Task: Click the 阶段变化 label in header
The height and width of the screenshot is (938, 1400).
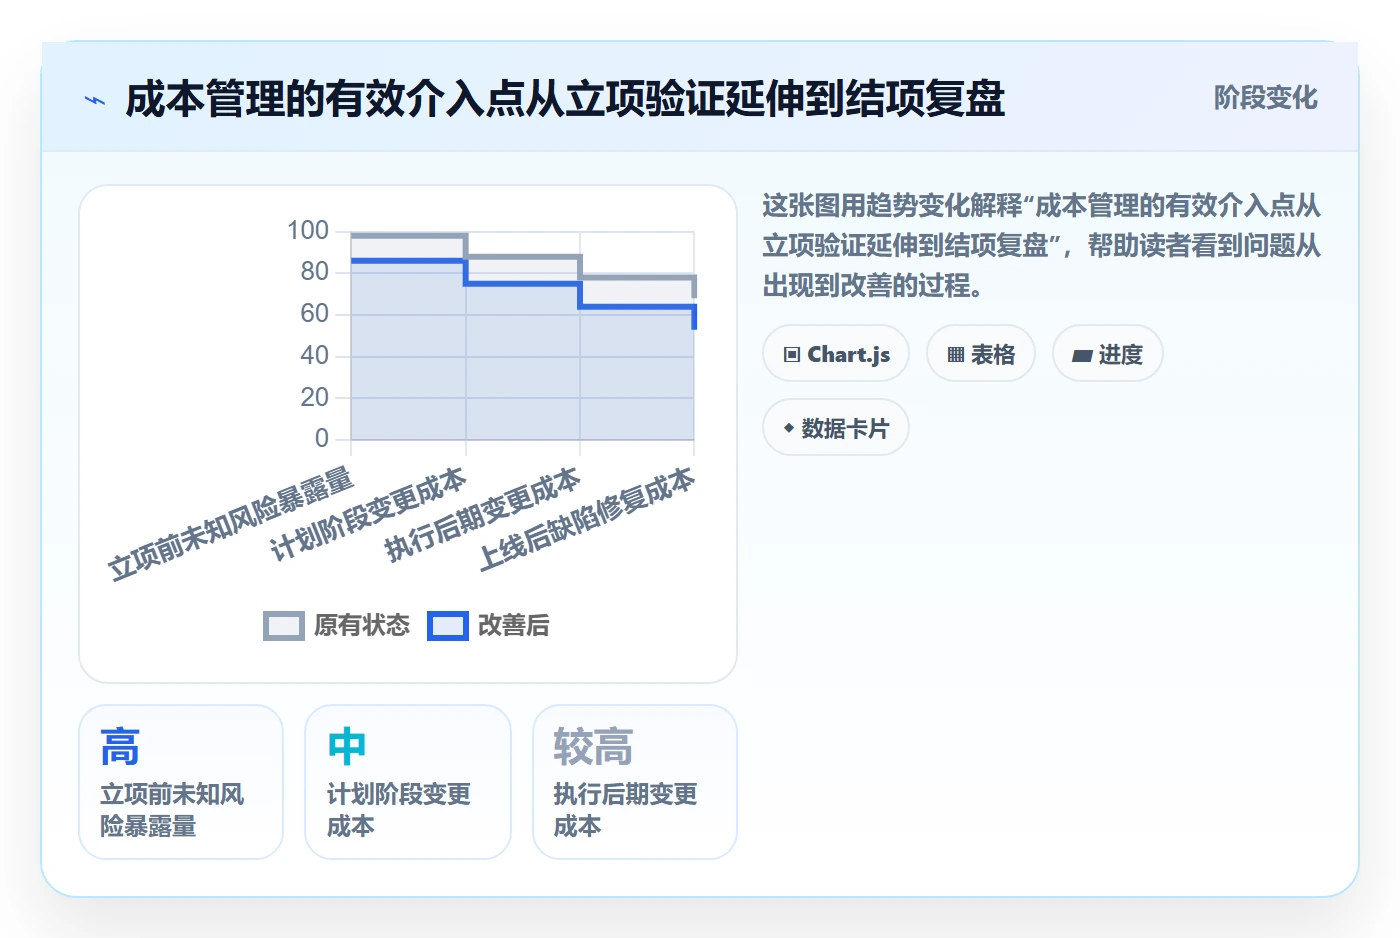Action: tap(1265, 98)
